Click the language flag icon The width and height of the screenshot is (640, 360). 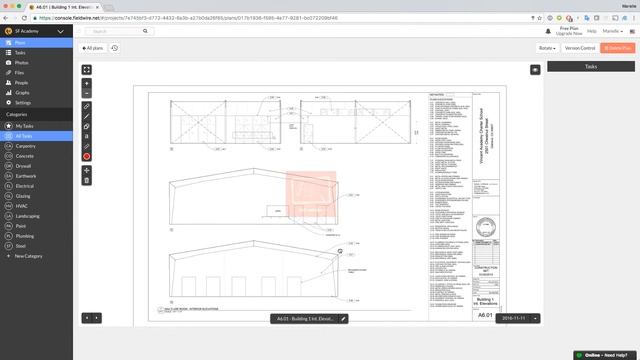[632, 31]
